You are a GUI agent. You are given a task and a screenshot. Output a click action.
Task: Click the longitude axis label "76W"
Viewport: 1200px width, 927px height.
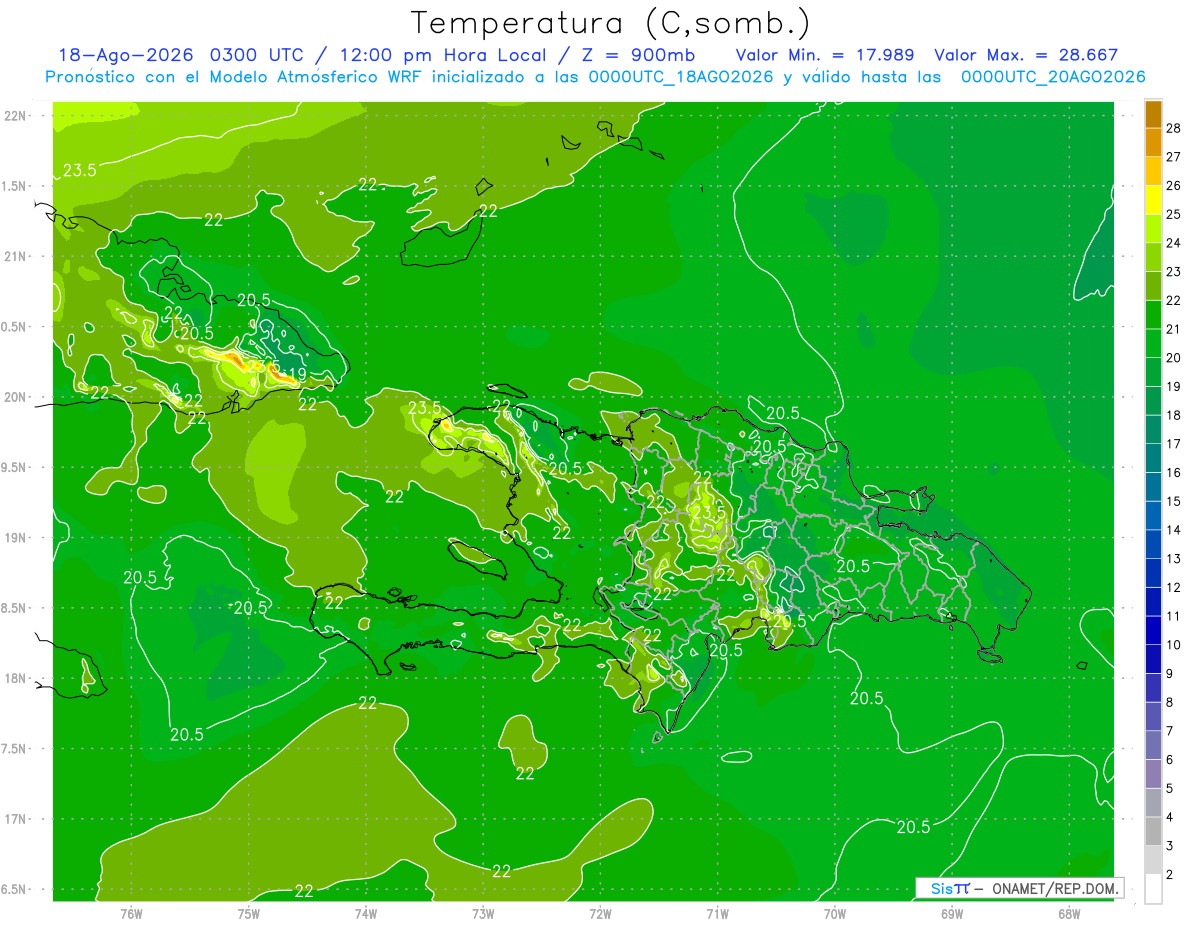click(131, 913)
